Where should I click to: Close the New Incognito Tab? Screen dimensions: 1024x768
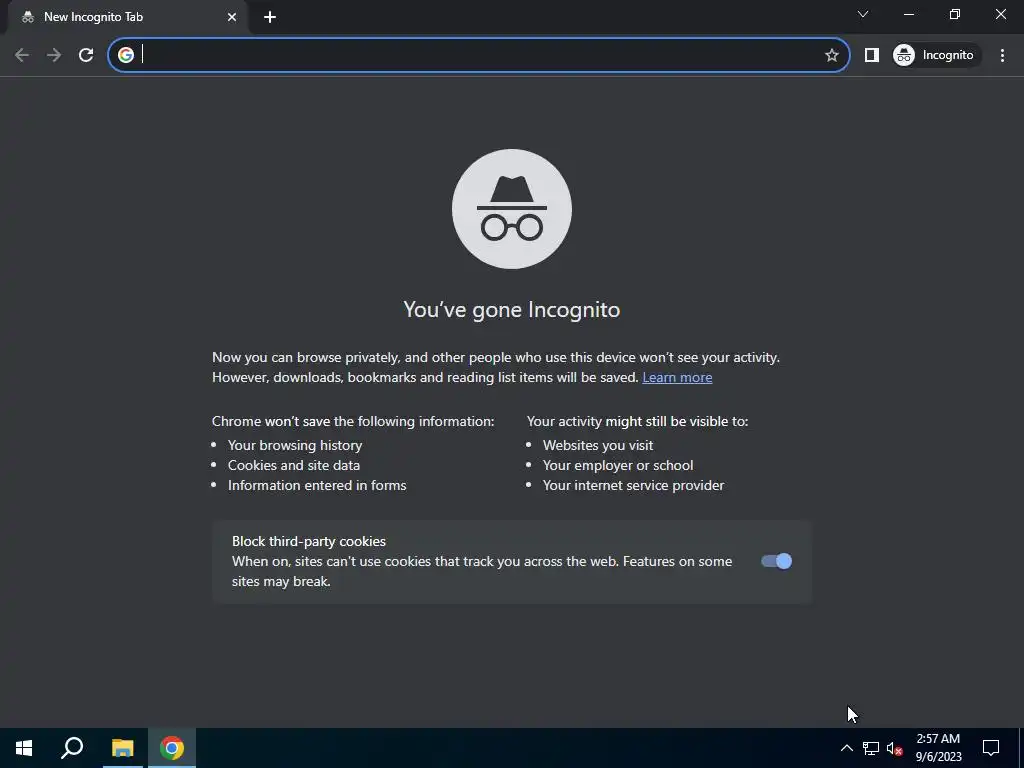tap(232, 17)
